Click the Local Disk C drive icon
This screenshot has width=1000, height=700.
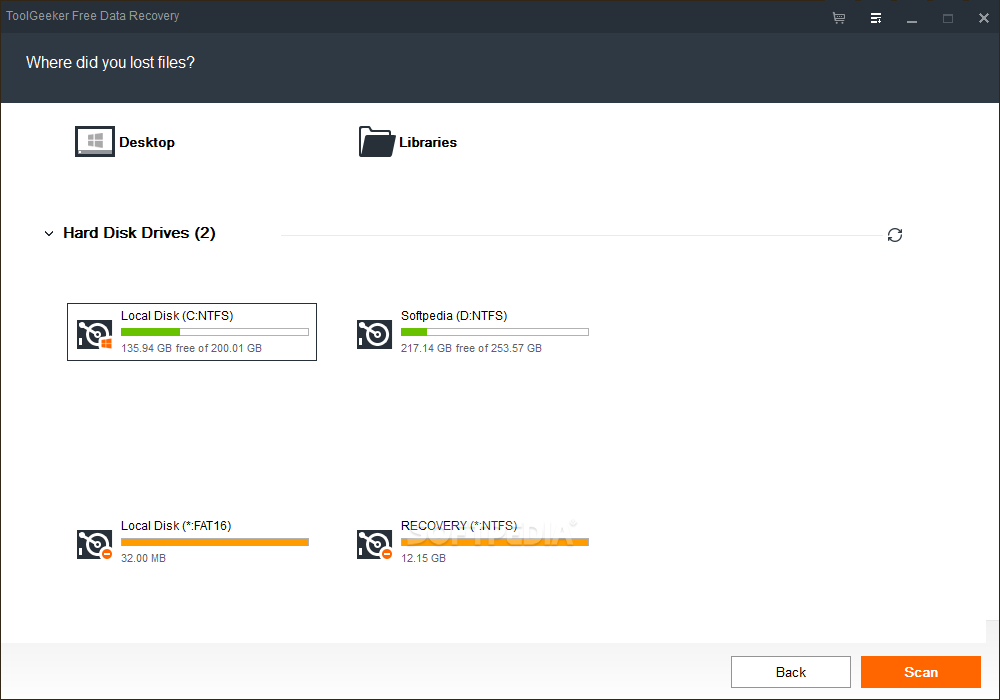tap(94, 334)
